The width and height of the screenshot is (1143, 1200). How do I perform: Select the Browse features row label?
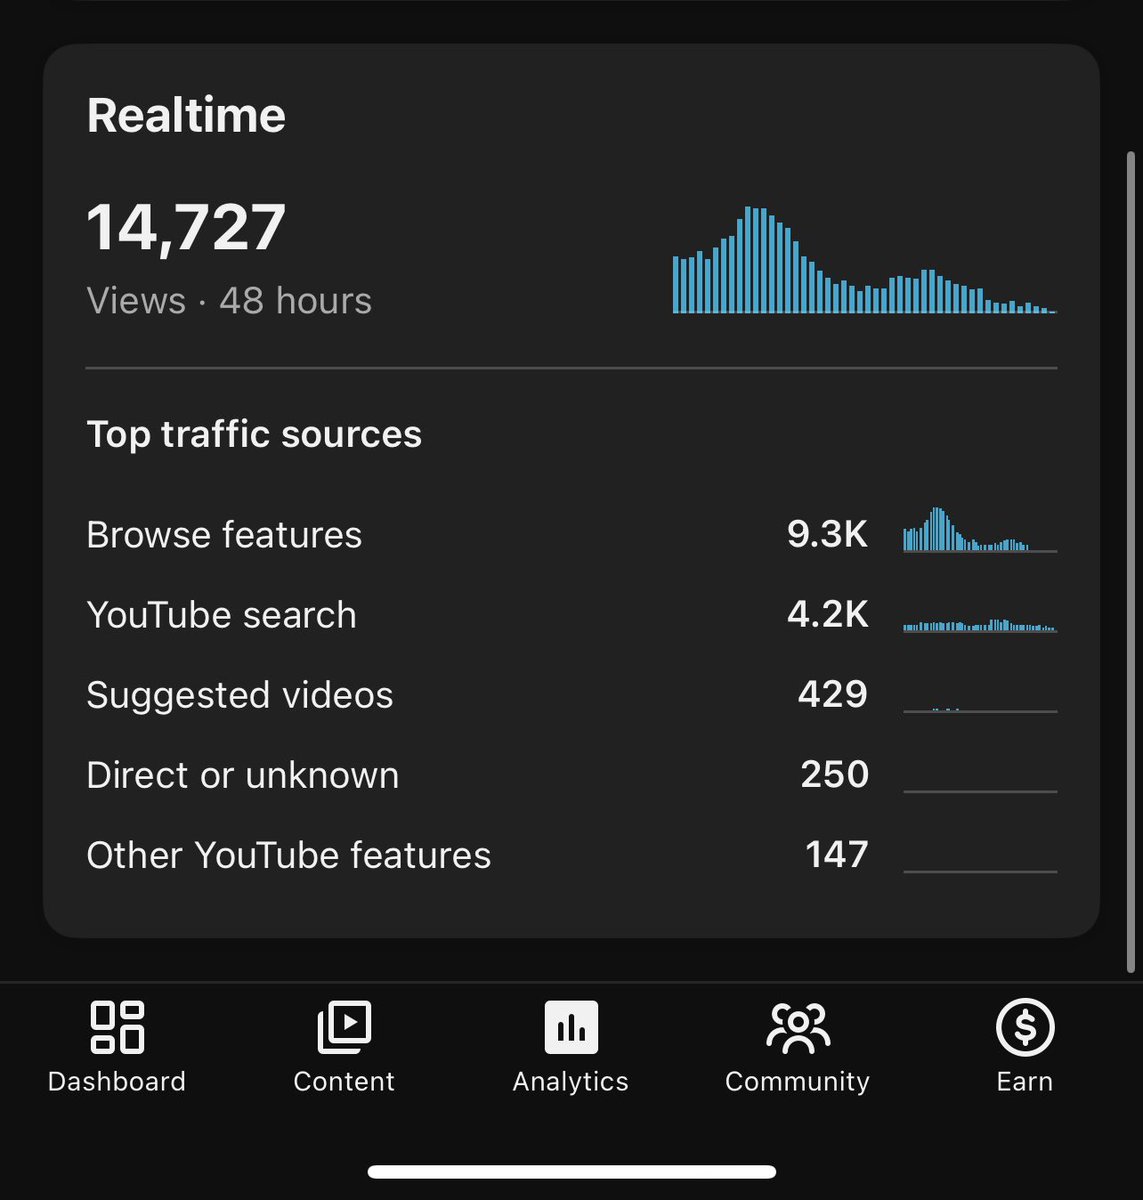[x=224, y=535]
